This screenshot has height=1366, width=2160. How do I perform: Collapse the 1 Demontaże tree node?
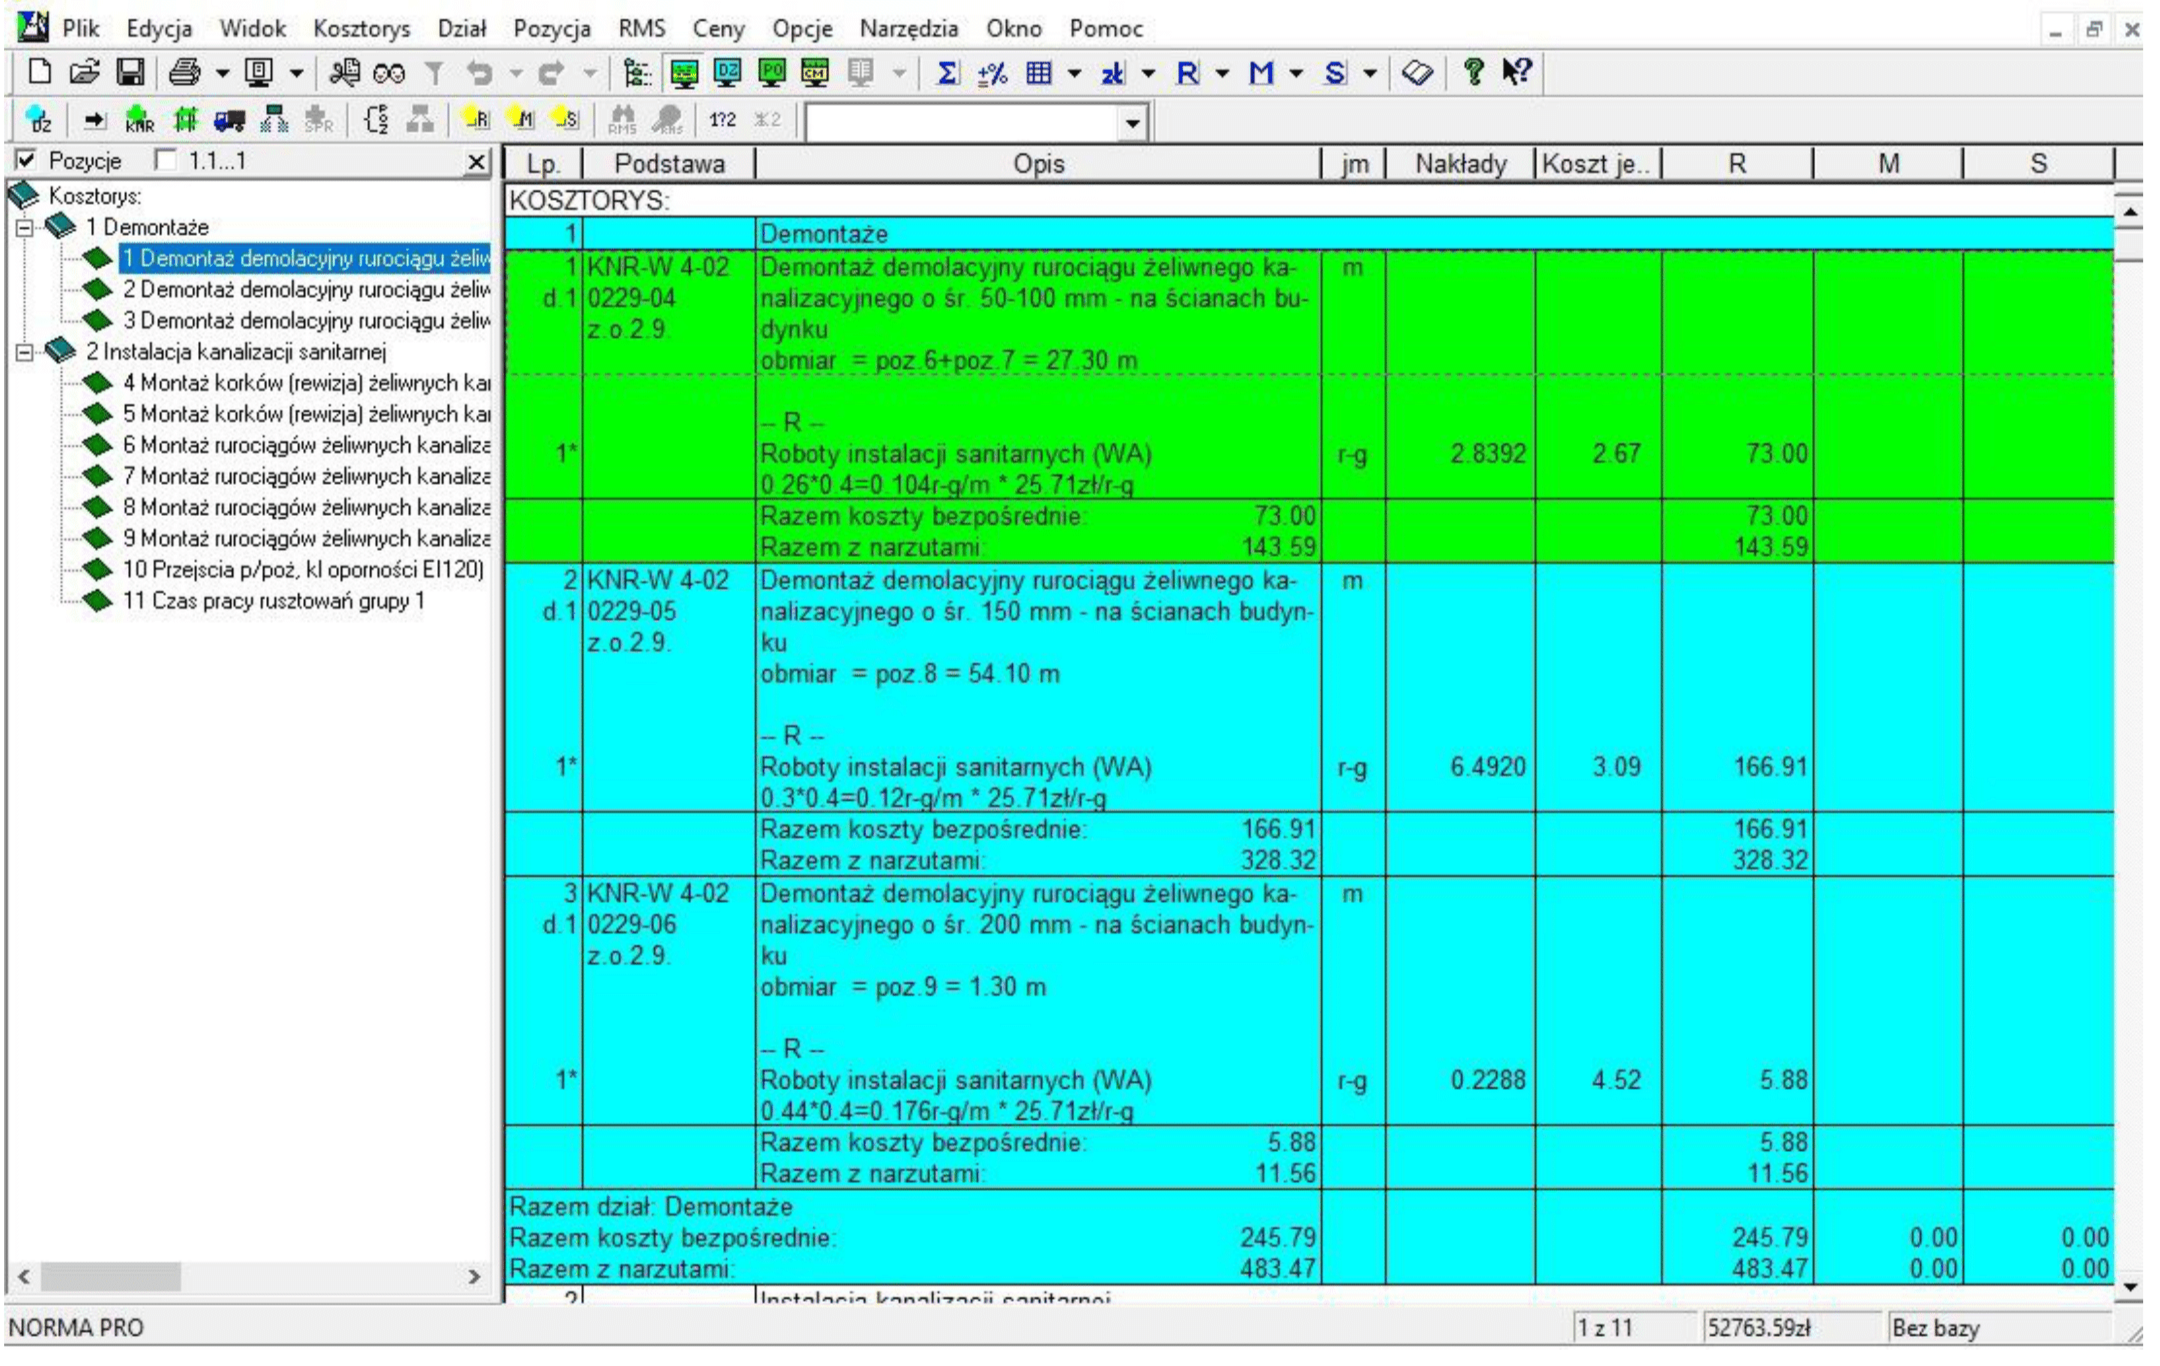click(x=25, y=228)
